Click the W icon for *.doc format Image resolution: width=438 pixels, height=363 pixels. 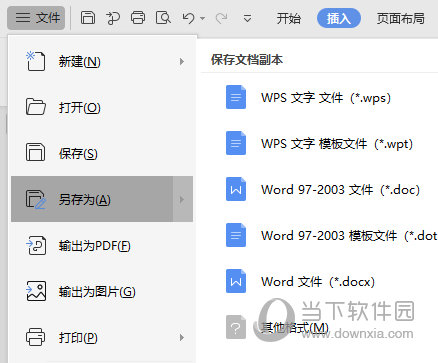click(x=236, y=189)
